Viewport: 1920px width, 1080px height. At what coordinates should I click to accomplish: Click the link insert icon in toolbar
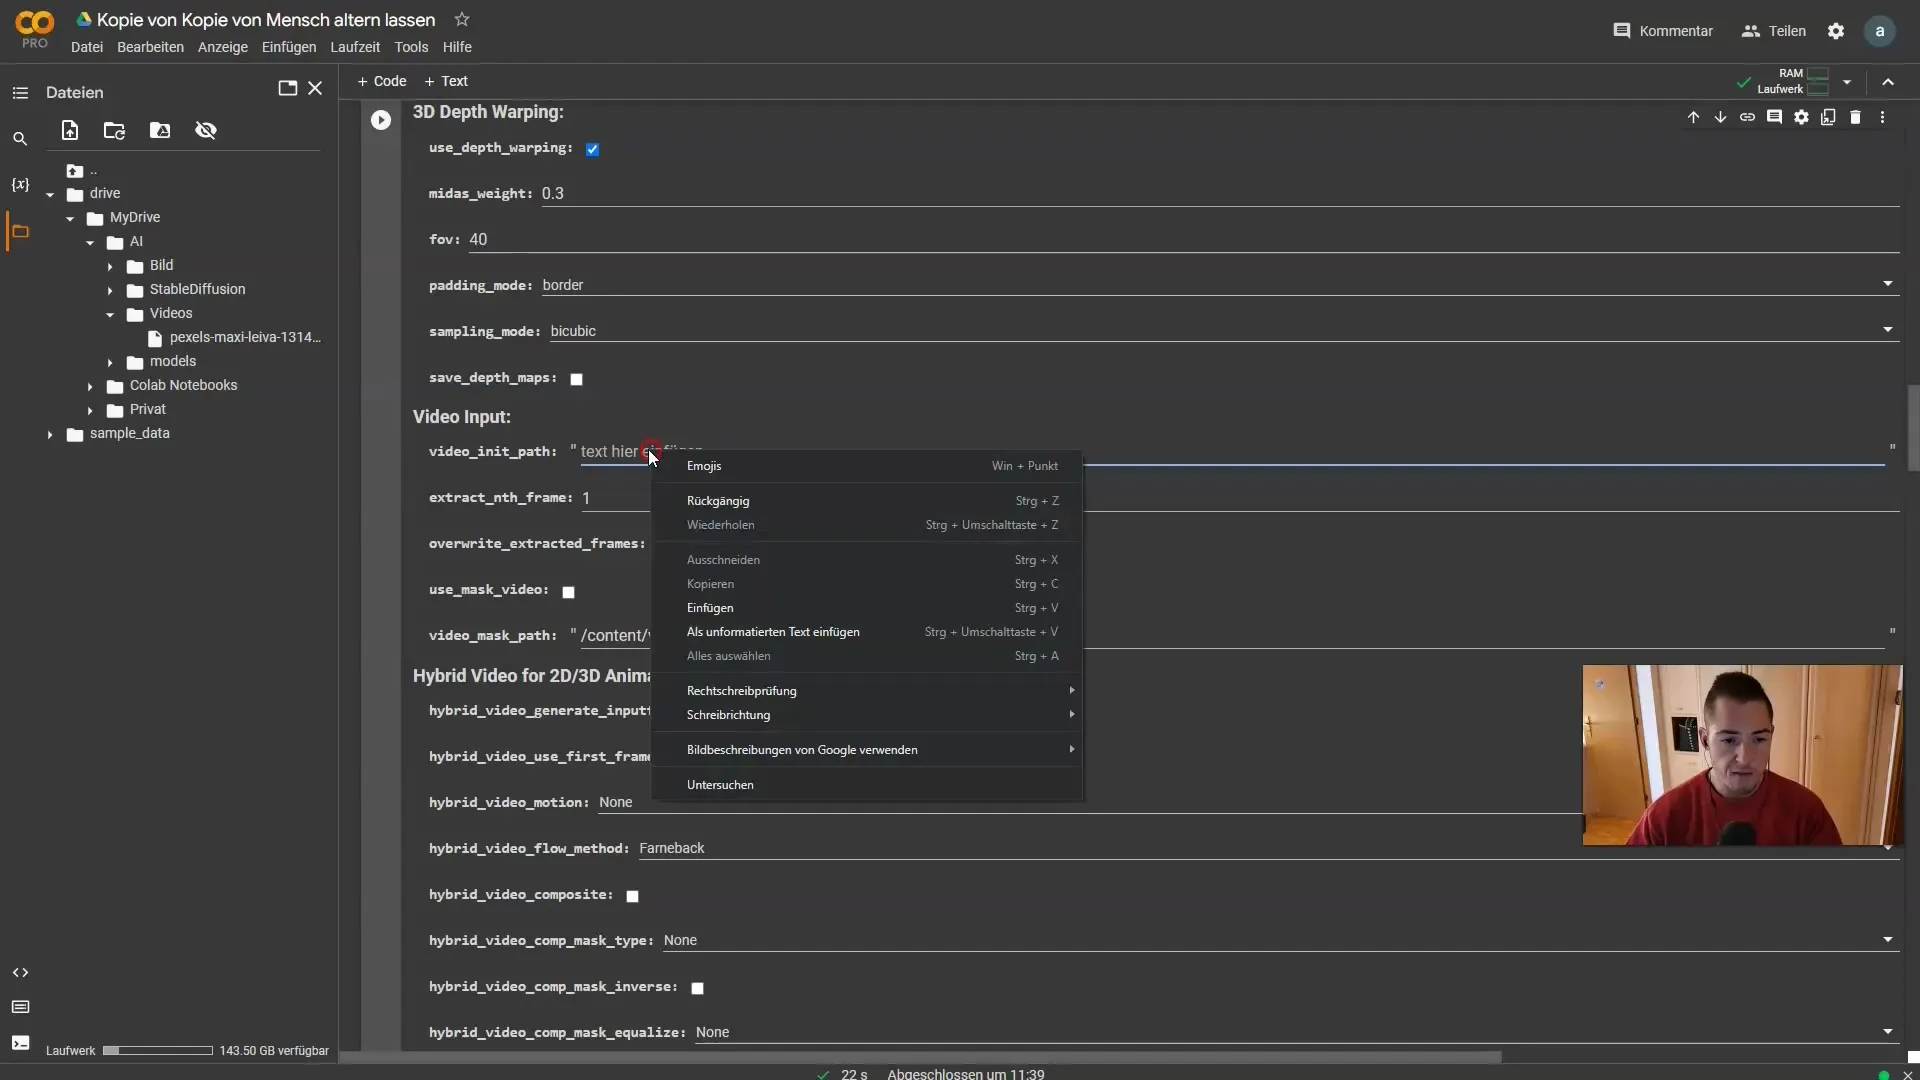[1749, 117]
